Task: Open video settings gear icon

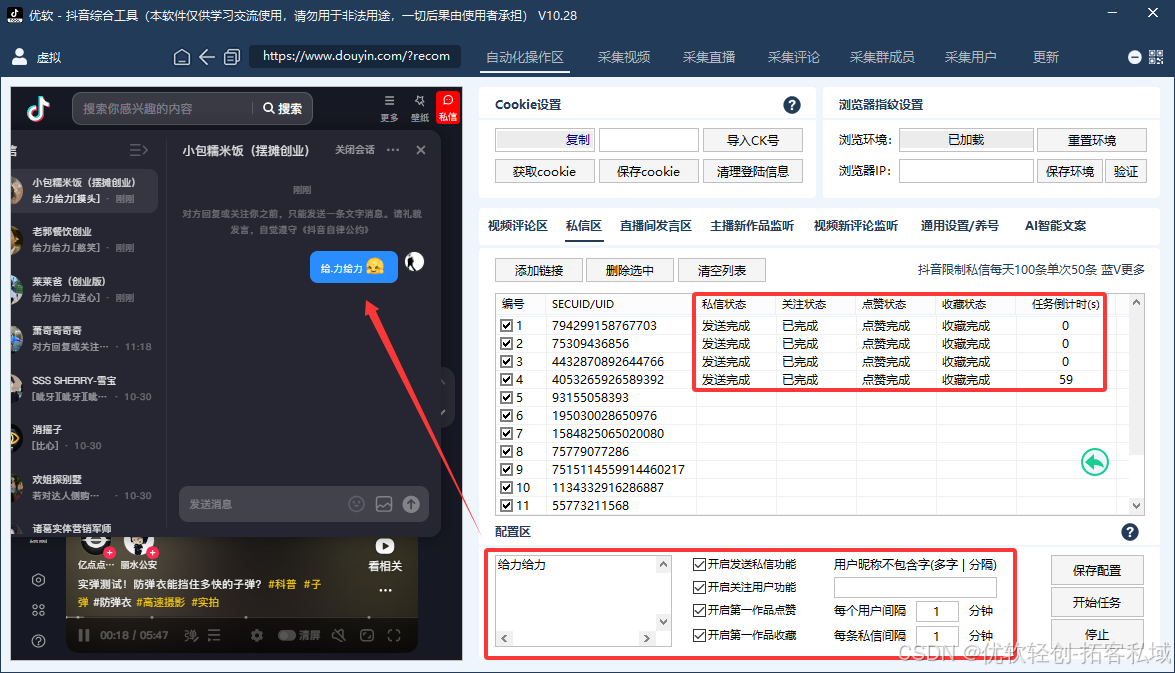Action: 256,636
